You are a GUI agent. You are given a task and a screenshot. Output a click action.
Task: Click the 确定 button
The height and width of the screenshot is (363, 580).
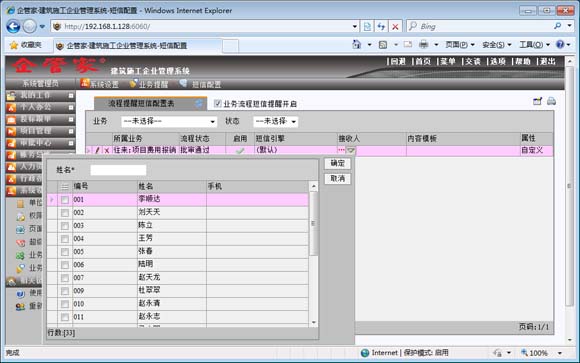(x=337, y=163)
